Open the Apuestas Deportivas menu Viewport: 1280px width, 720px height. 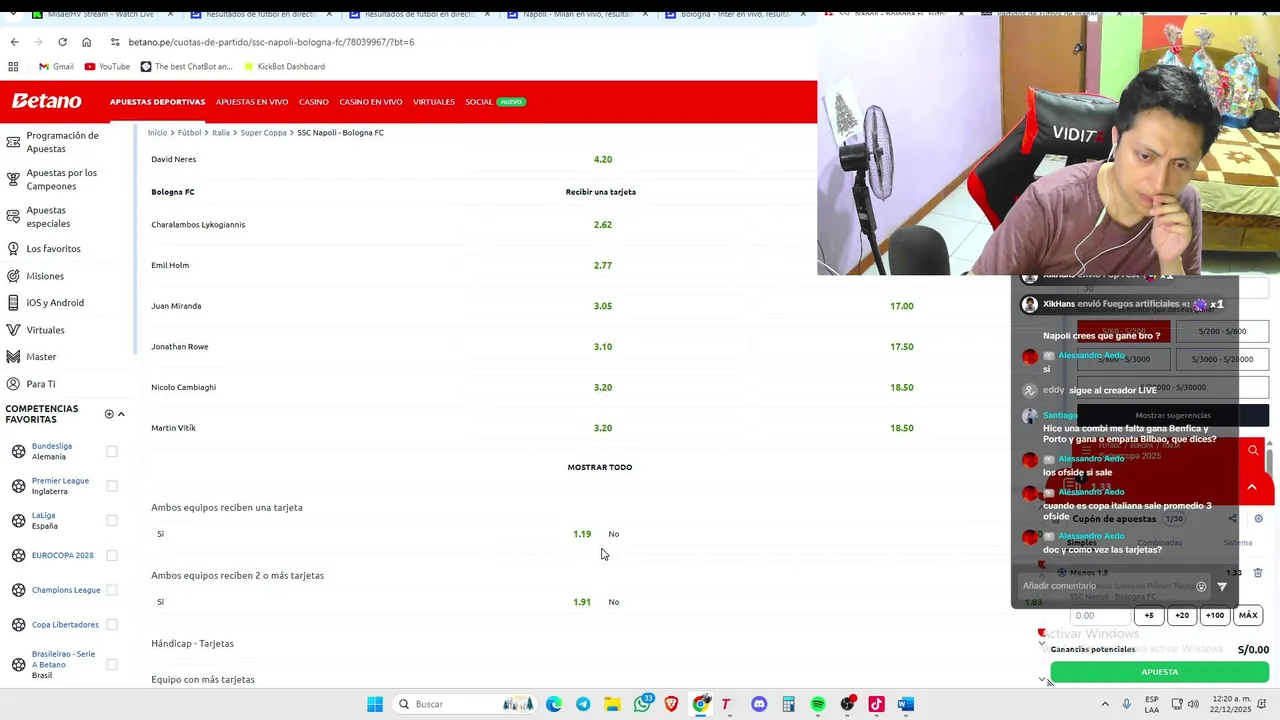[x=157, y=102]
